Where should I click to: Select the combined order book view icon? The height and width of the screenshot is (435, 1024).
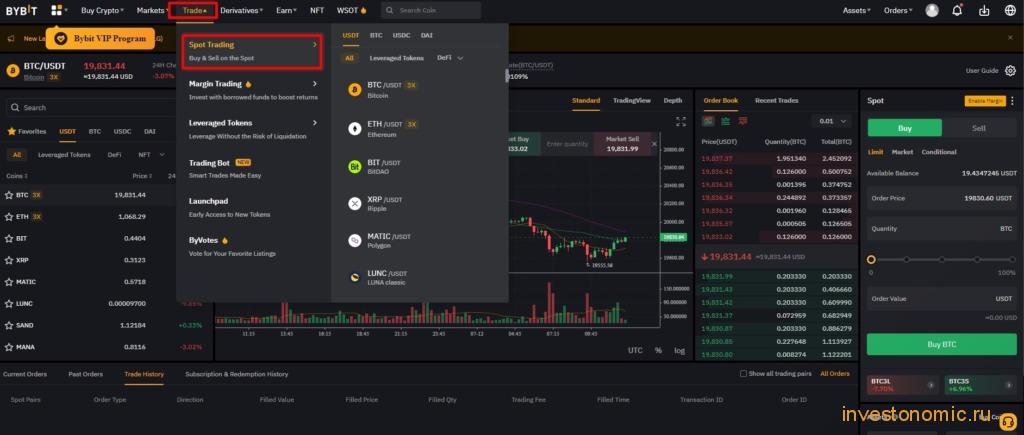coord(708,121)
